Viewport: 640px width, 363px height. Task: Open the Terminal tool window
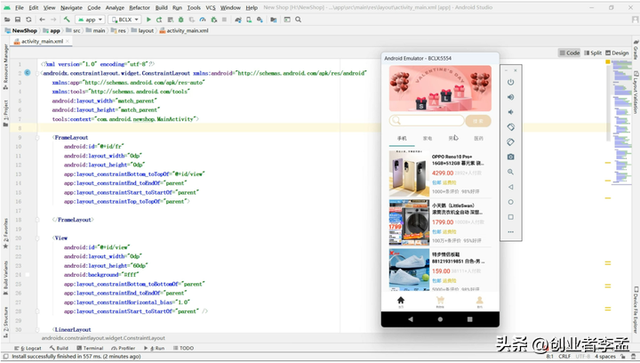point(90,348)
